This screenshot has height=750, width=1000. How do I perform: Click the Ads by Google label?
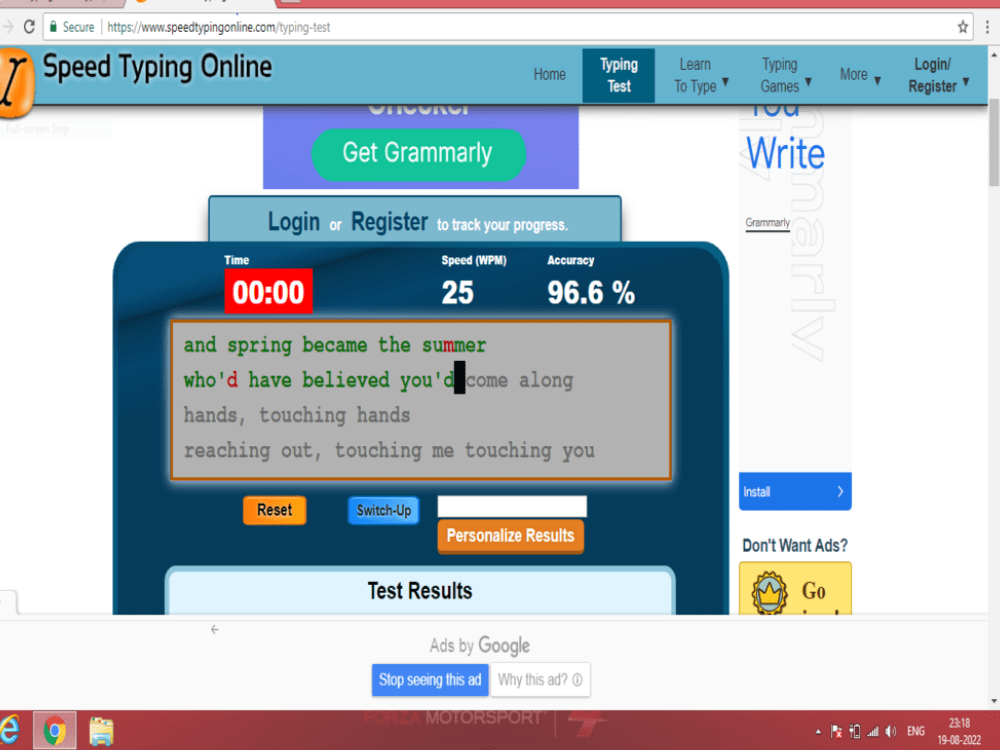pyautogui.click(x=480, y=645)
